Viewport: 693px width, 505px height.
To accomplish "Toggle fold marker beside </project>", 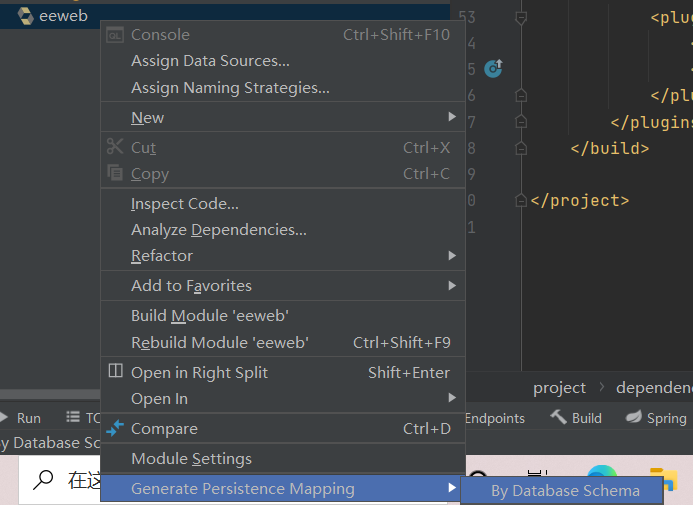I will click(x=521, y=201).
